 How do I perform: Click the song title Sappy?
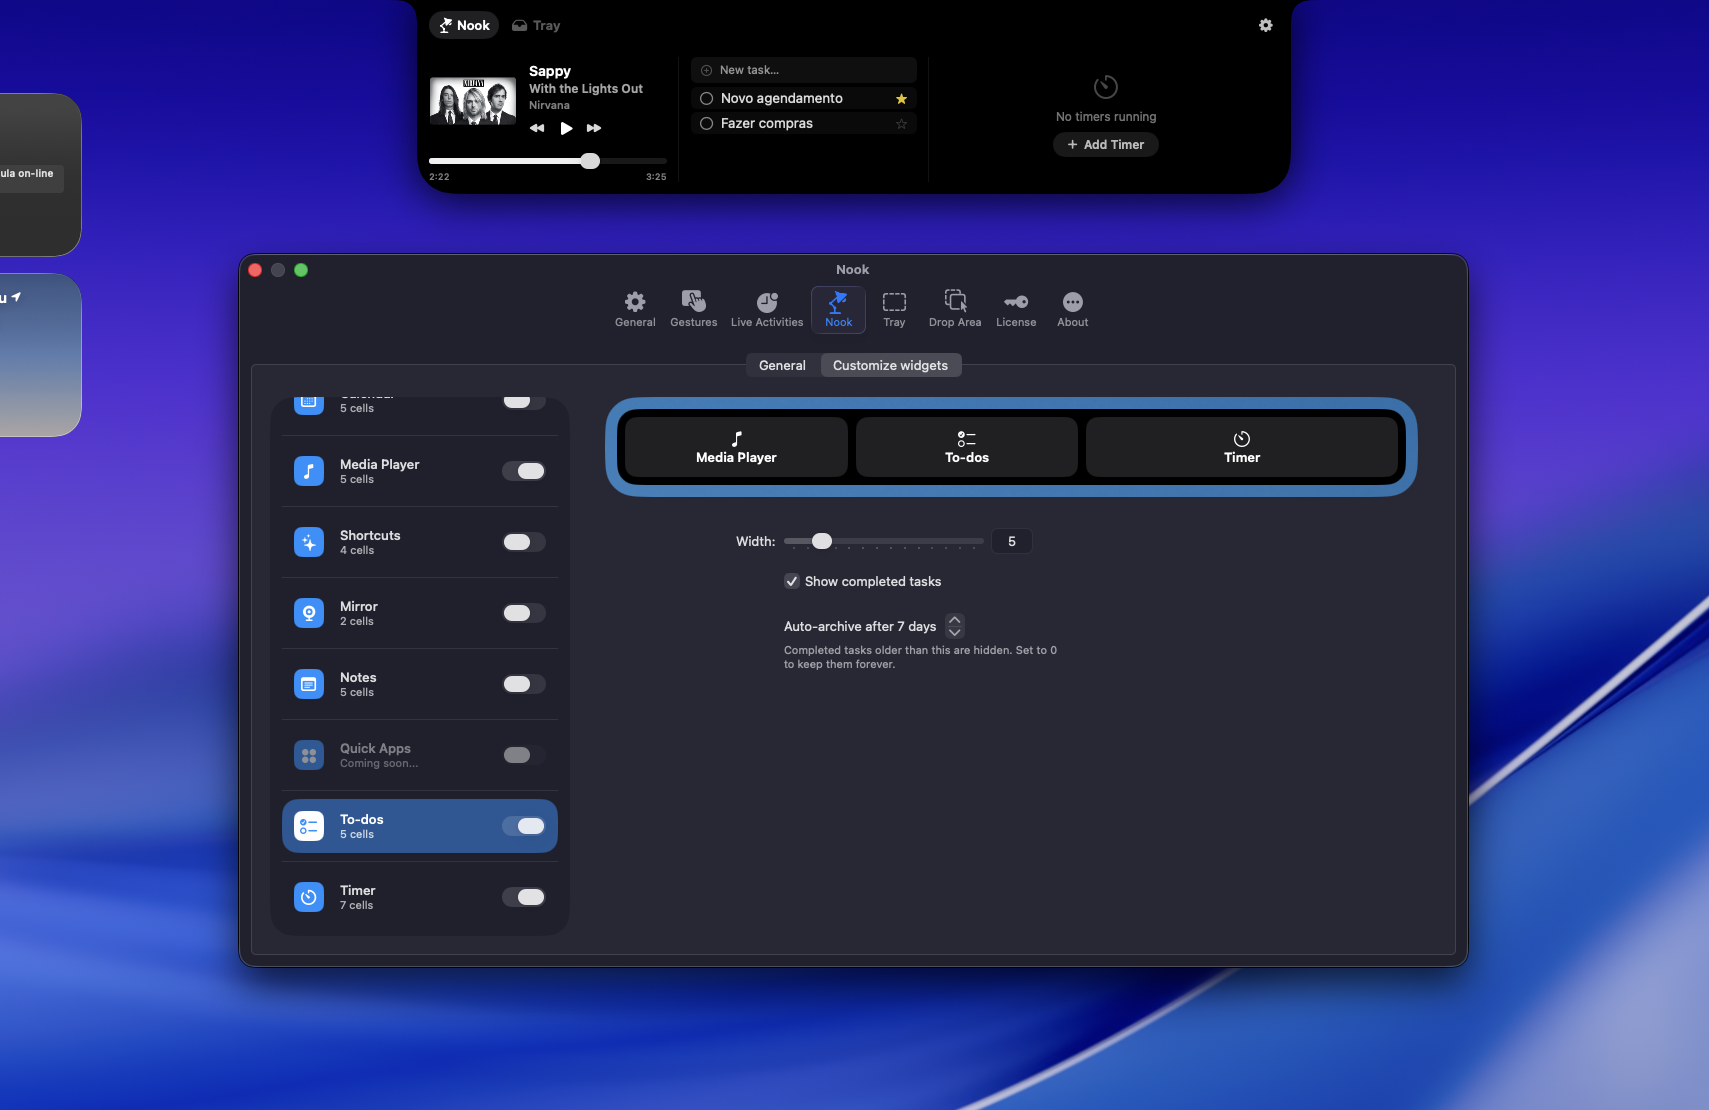pyautogui.click(x=550, y=71)
